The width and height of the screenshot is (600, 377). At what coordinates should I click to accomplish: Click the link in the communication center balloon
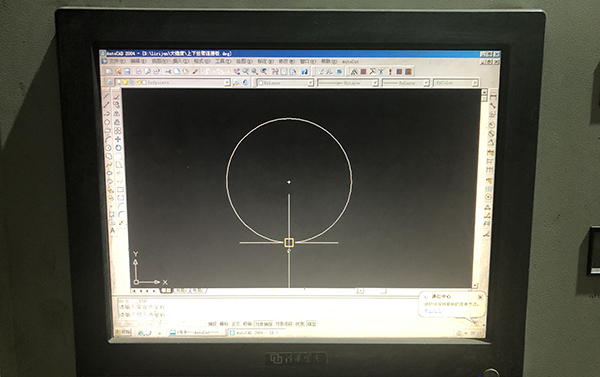[x=433, y=311]
